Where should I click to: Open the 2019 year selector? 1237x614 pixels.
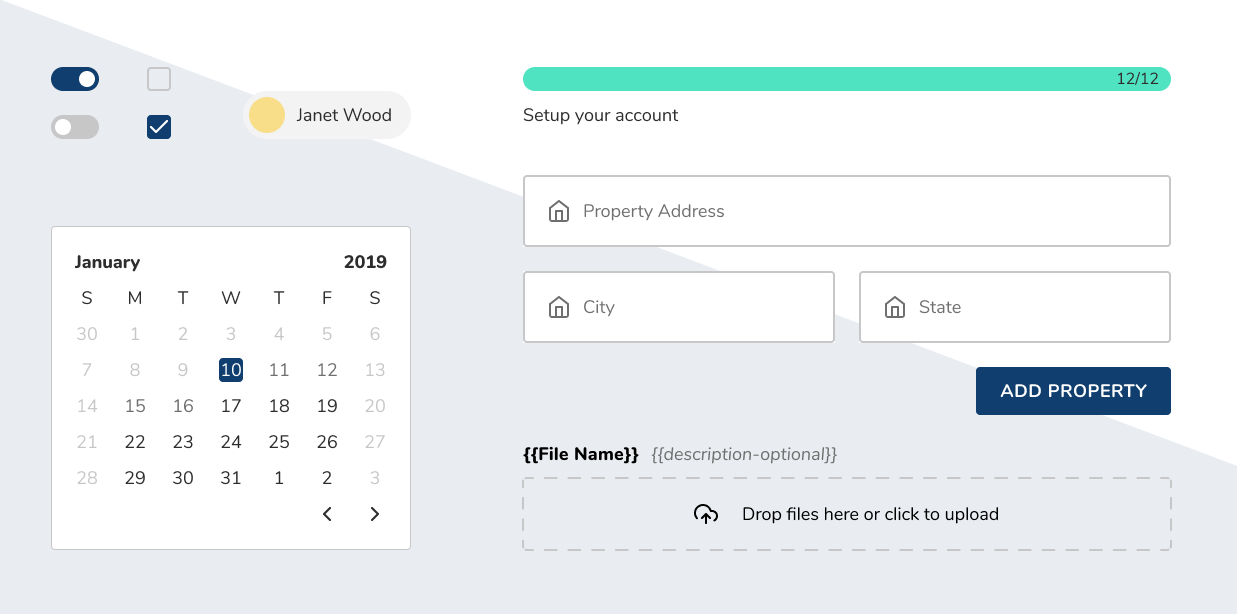tap(365, 262)
